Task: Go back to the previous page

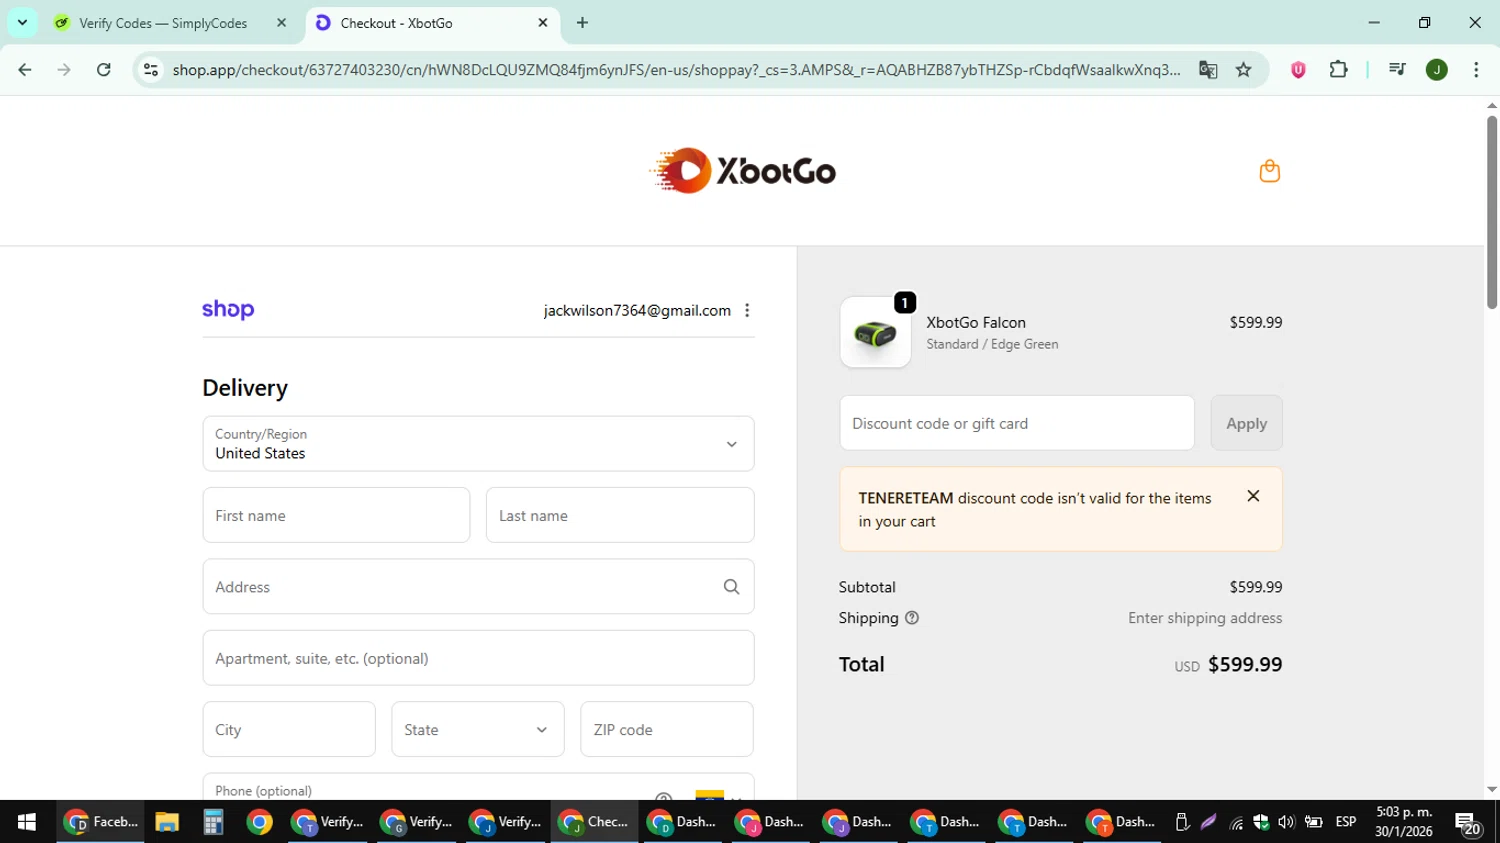Action: pyautogui.click(x=25, y=70)
